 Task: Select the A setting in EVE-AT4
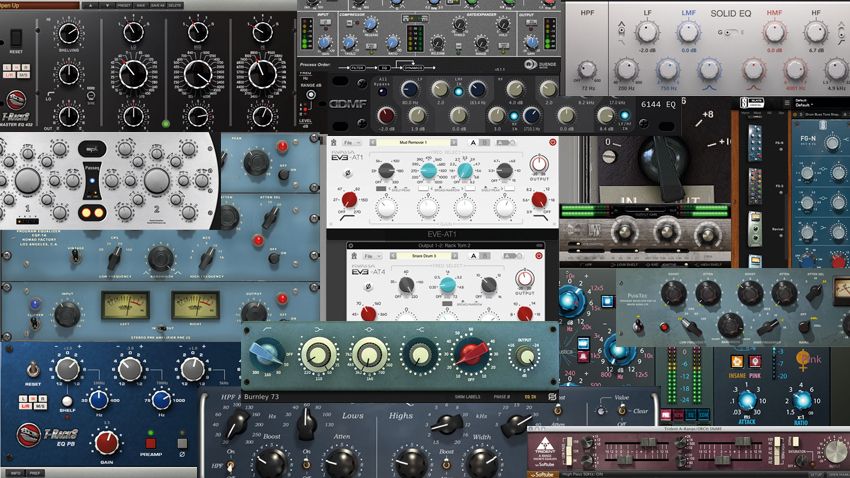pyautogui.click(x=473, y=256)
